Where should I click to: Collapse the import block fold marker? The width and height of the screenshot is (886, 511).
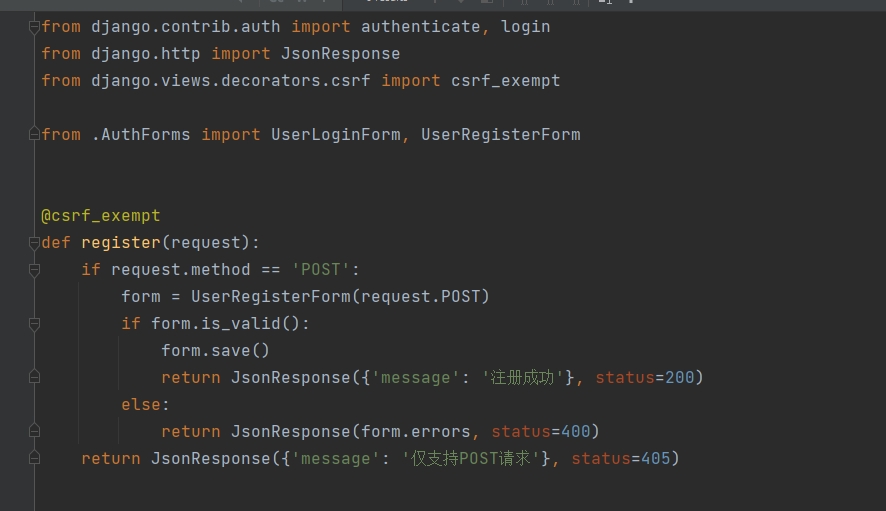click(35, 26)
